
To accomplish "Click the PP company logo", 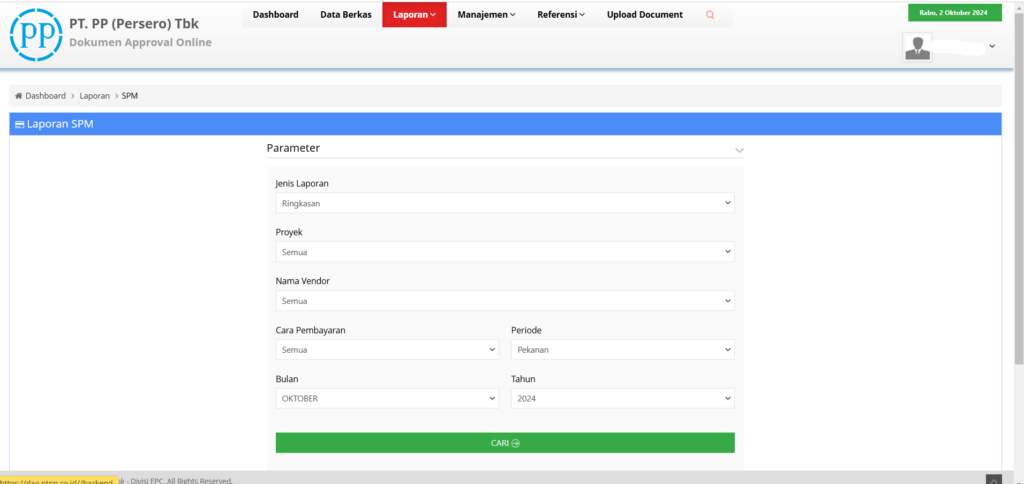I will tap(35, 33).
